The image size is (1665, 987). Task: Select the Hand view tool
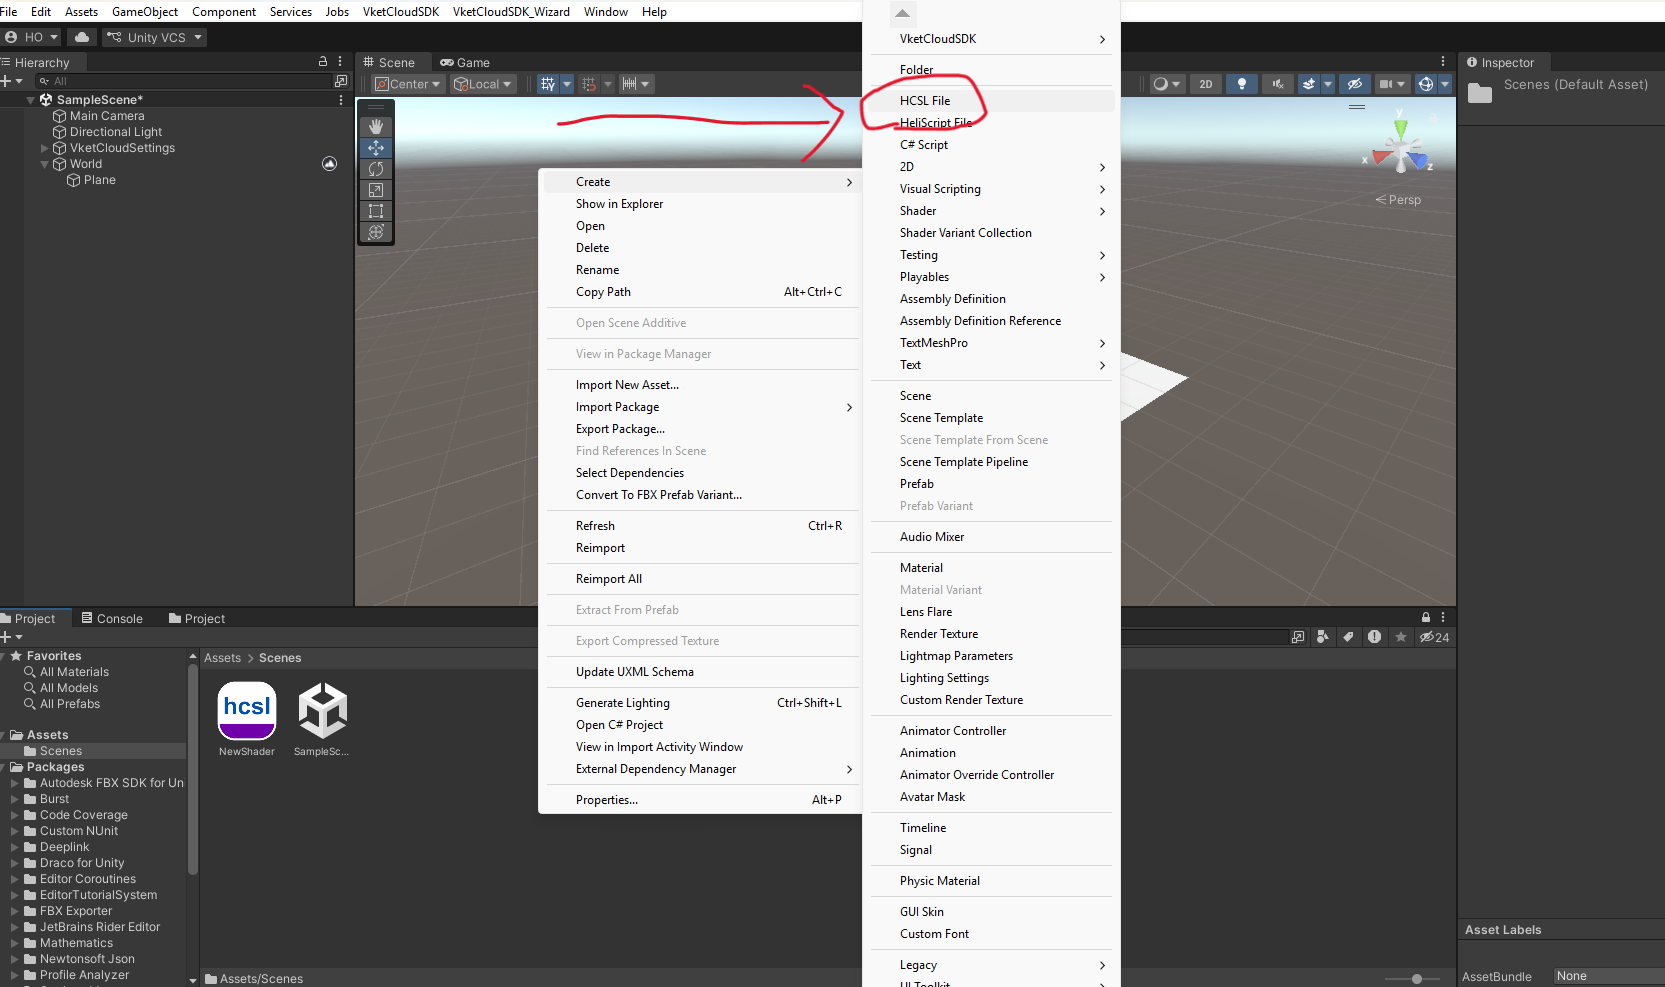pyautogui.click(x=376, y=127)
